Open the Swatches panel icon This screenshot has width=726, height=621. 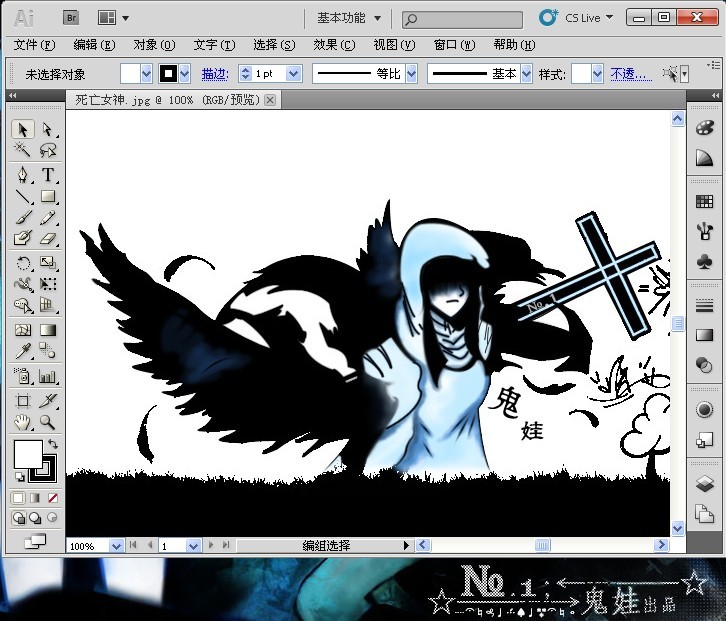(x=704, y=201)
